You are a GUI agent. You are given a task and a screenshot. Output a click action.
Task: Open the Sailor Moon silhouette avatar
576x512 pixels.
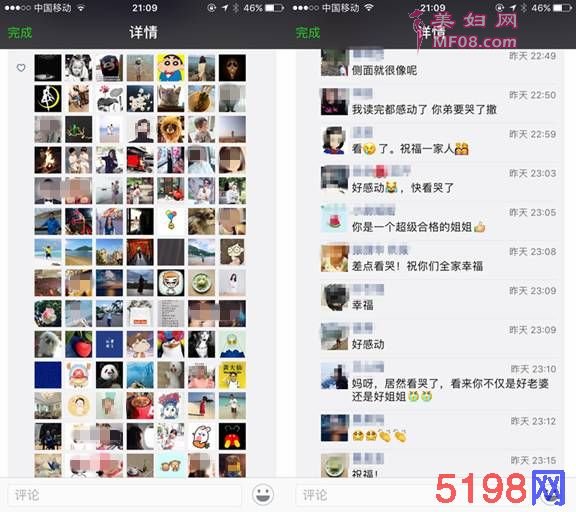48,98
